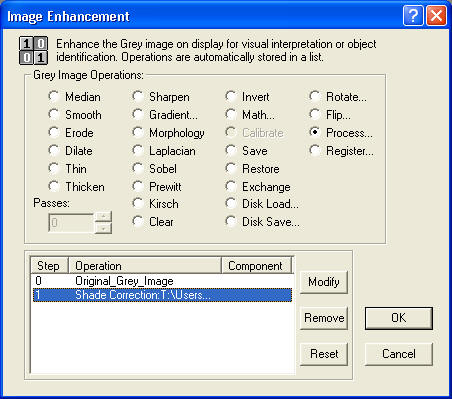Screen dimensions: 452x399
Task: Confirm with the OK button
Action: 399,318
